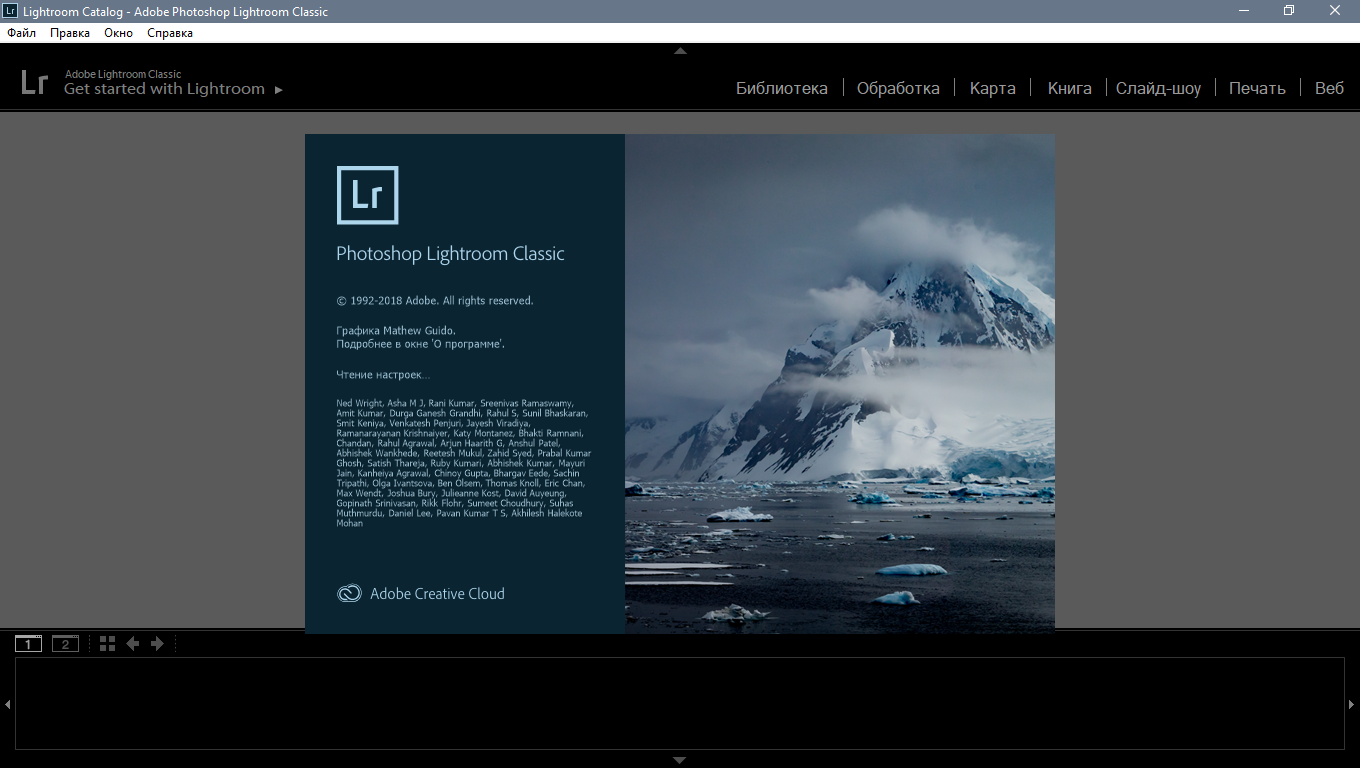This screenshot has height=768, width=1360.
Task: Open the Веб module
Action: click(1329, 88)
